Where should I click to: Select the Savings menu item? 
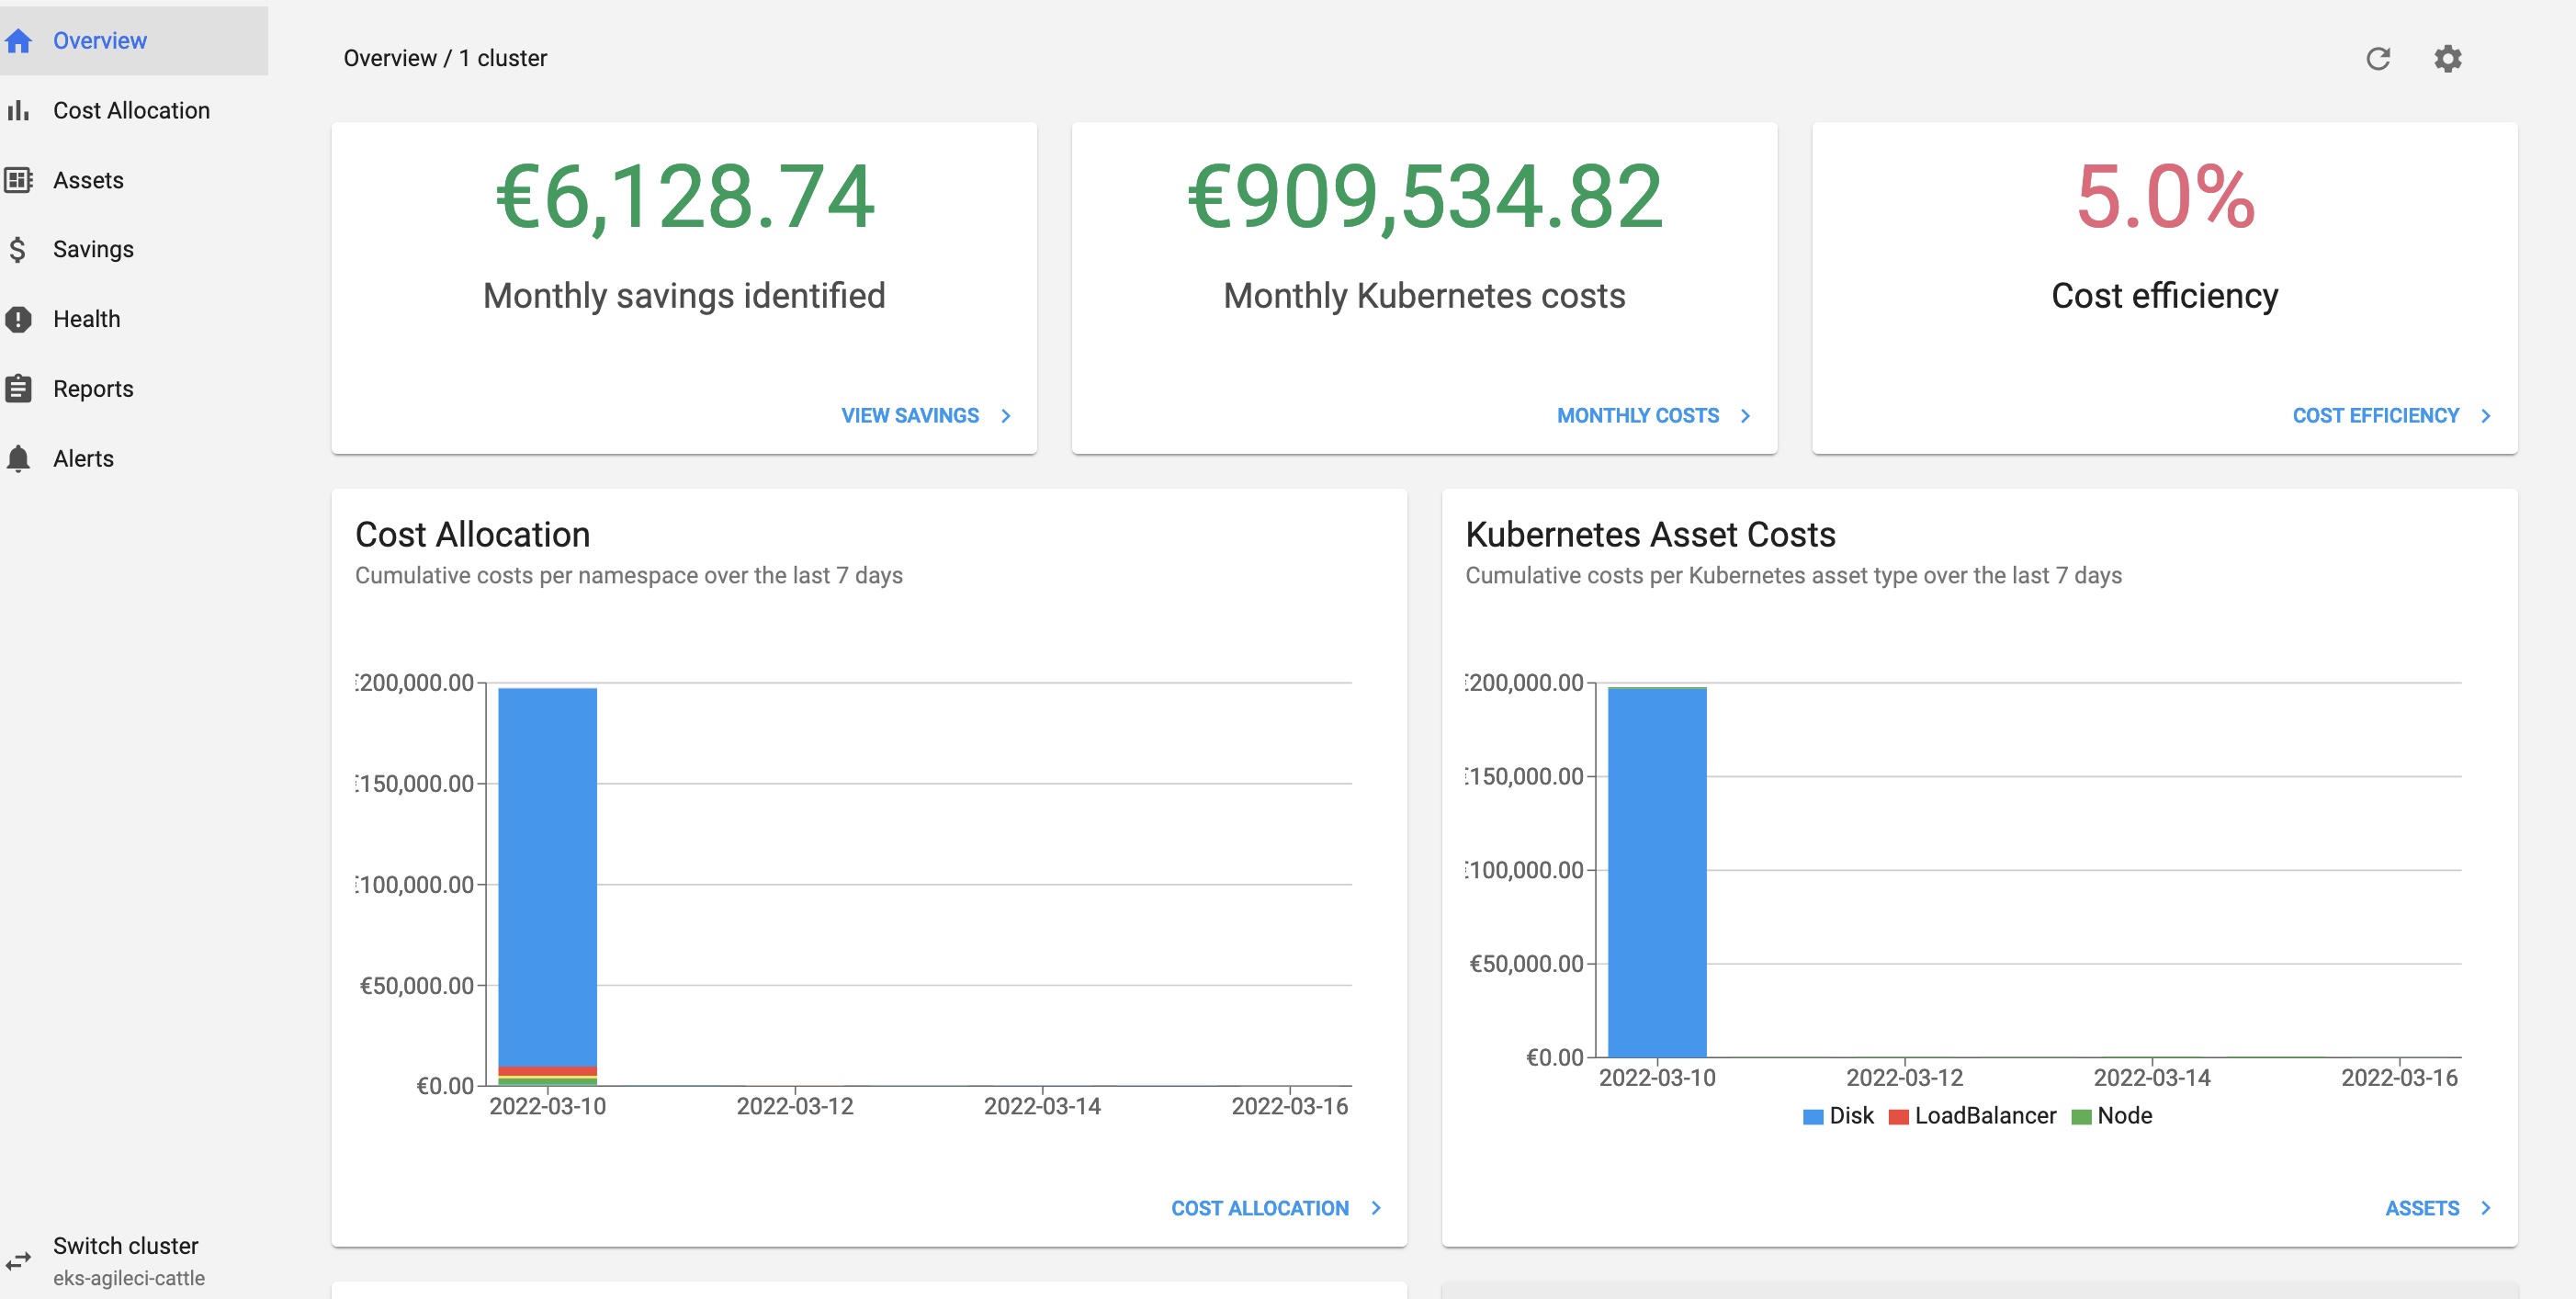[93, 249]
